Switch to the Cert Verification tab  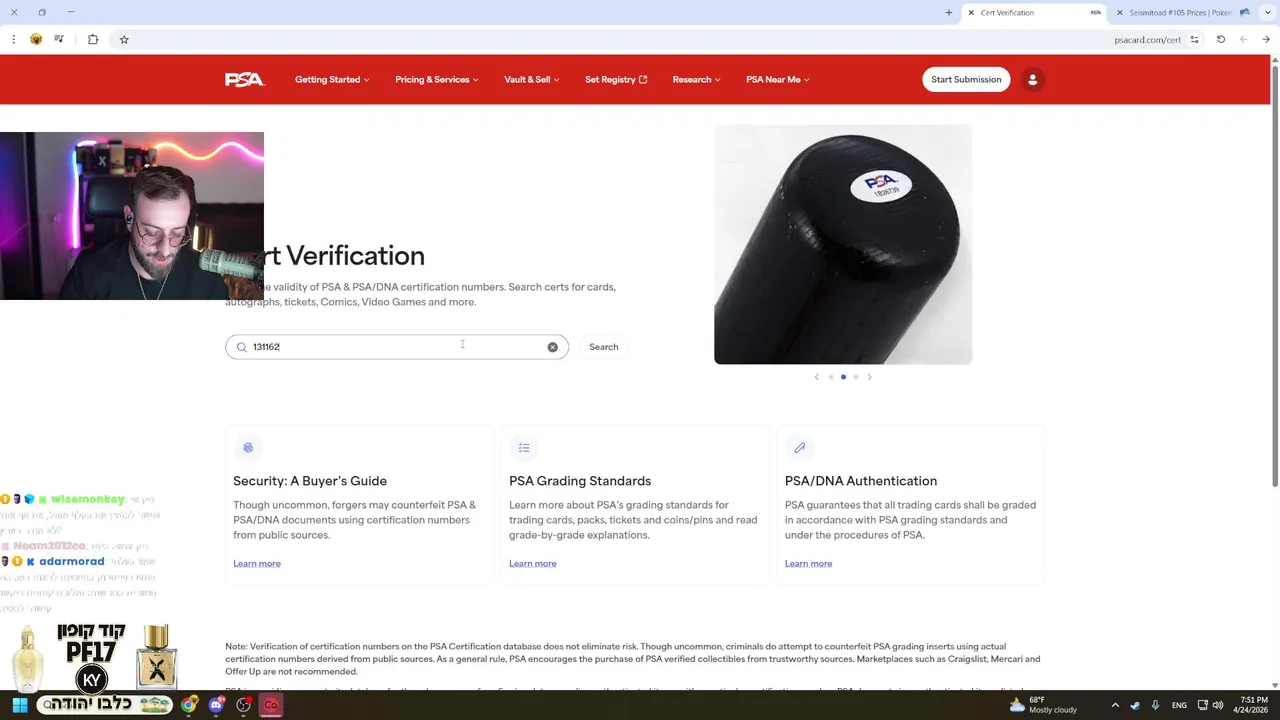click(x=1034, y=13)
